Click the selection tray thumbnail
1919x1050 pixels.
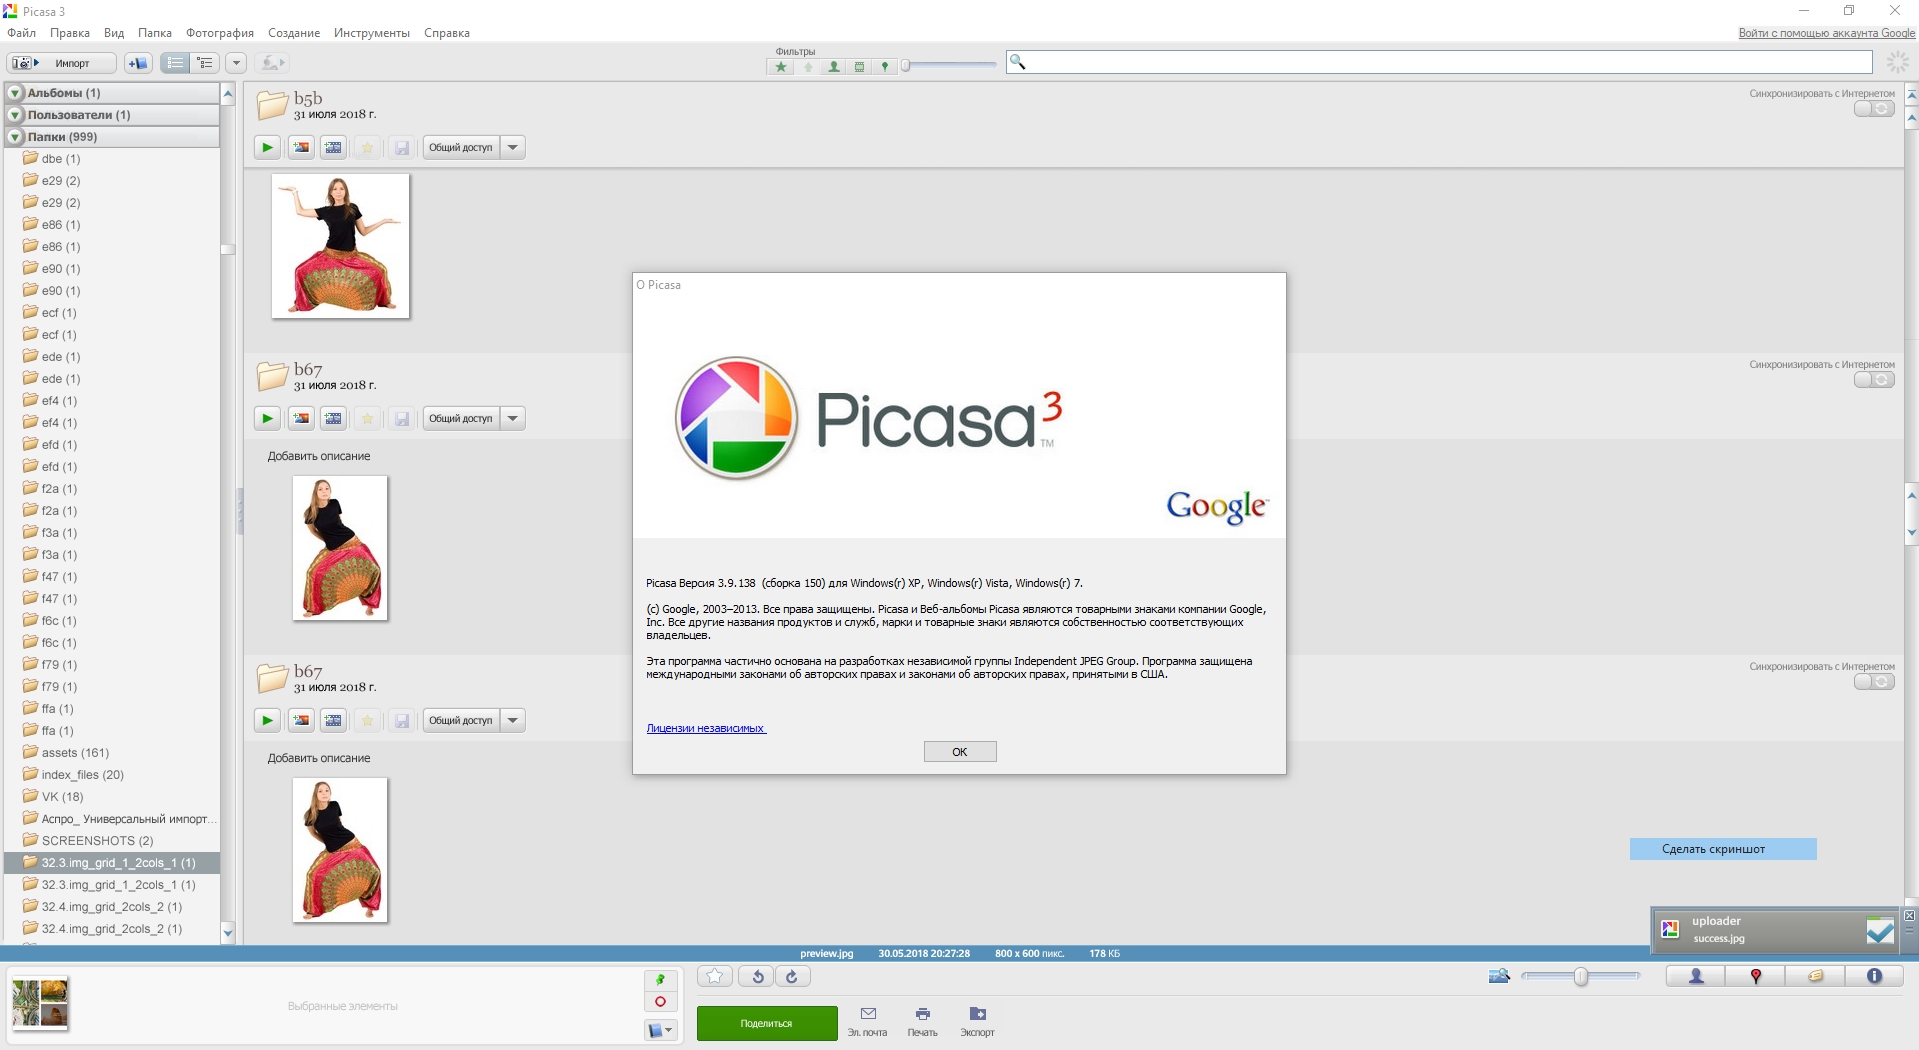pyautogui.click(x=40, y=1003)
